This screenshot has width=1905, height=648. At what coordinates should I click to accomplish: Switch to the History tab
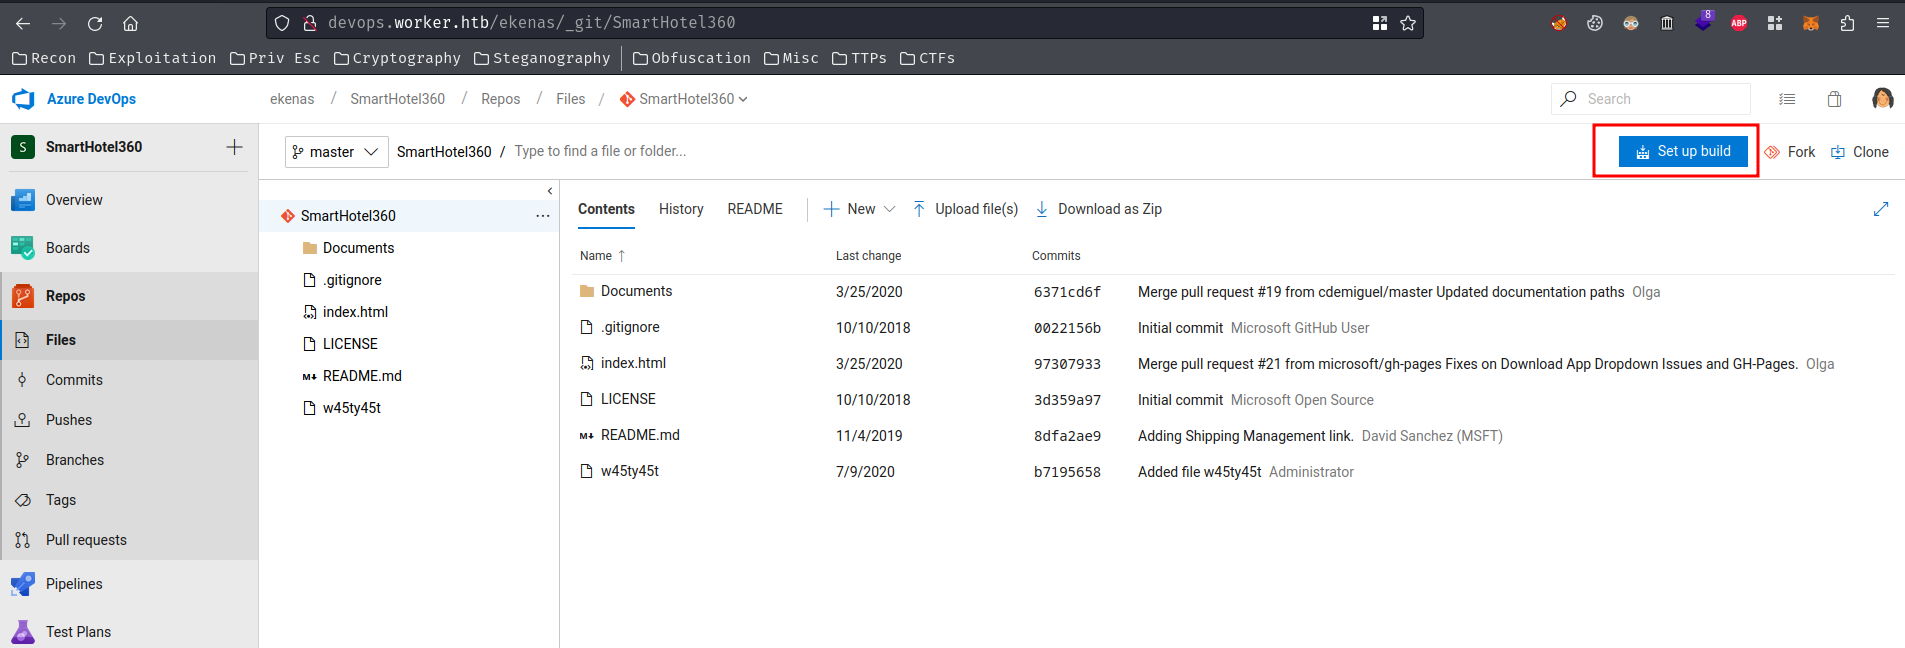pos(681,209)
